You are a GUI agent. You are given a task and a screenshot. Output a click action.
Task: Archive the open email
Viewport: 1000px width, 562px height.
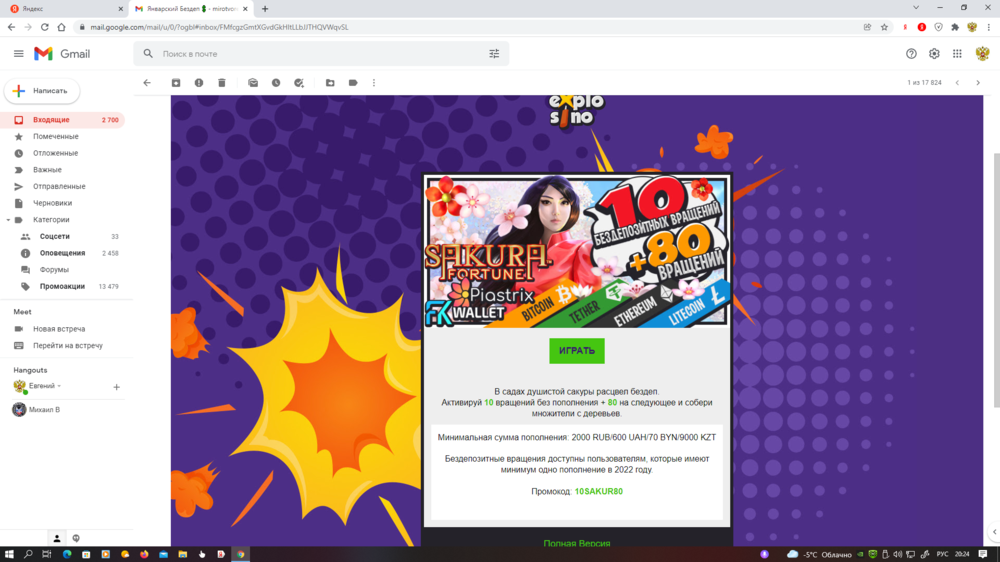[176, 83]
